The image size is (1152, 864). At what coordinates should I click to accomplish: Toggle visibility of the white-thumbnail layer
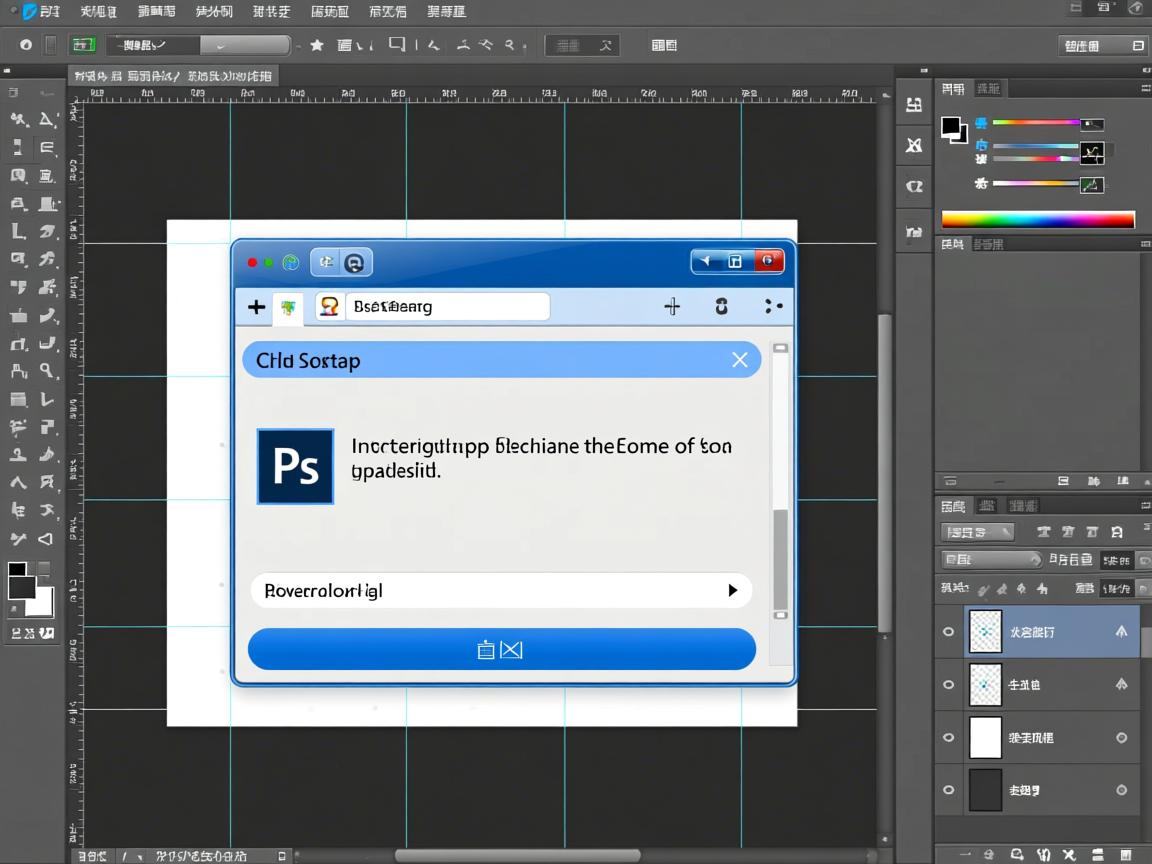pyautogui.click(x=948, y=737)
